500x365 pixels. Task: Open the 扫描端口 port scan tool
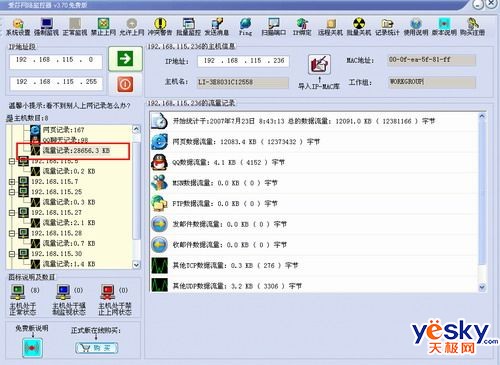(274, 27)
